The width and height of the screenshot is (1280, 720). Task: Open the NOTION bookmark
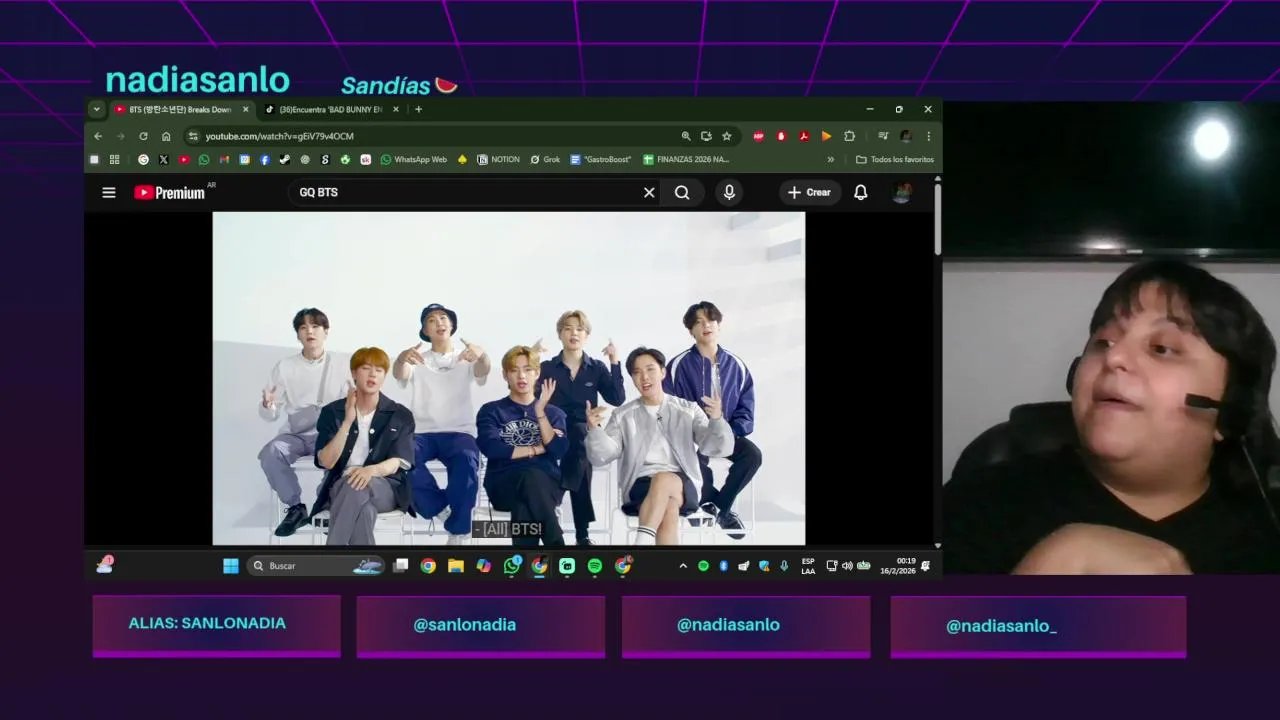[x=498, y=159]
